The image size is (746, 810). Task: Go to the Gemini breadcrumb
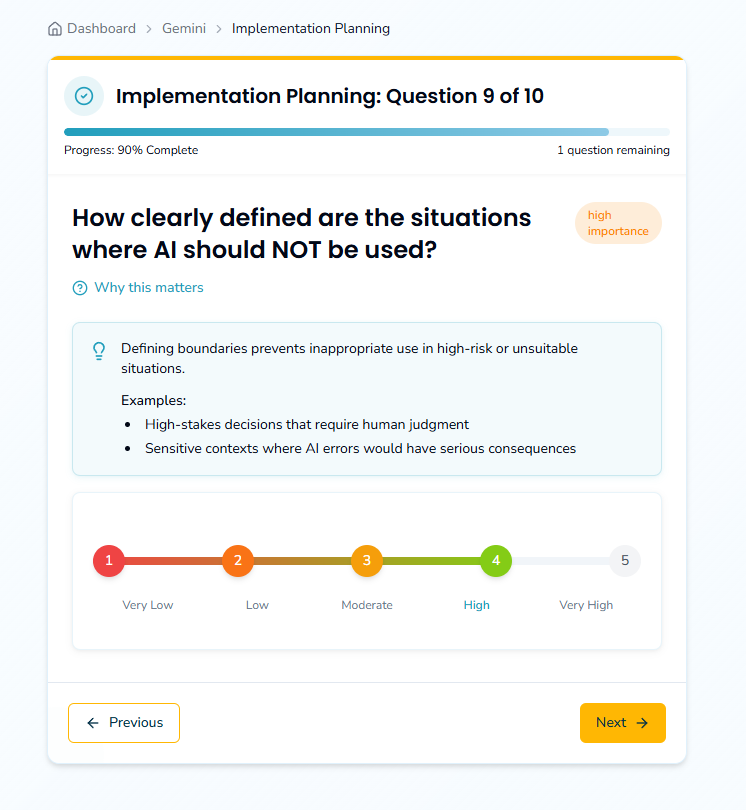(184, 29)
